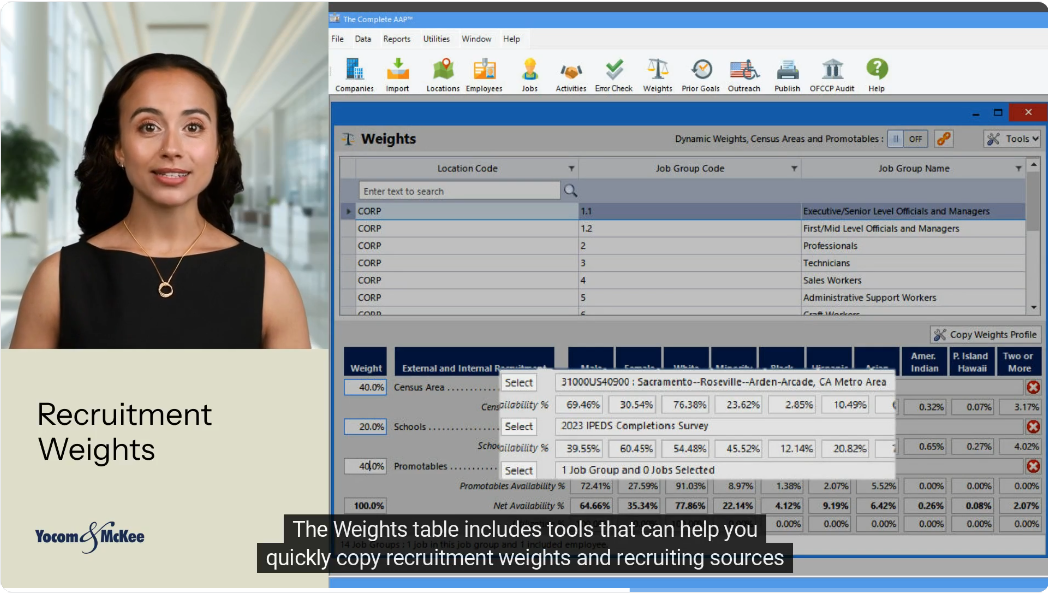This screenshot has height=593, width=1049.
Task: Click the Promotables weight field
Action: tap(365, 466)
